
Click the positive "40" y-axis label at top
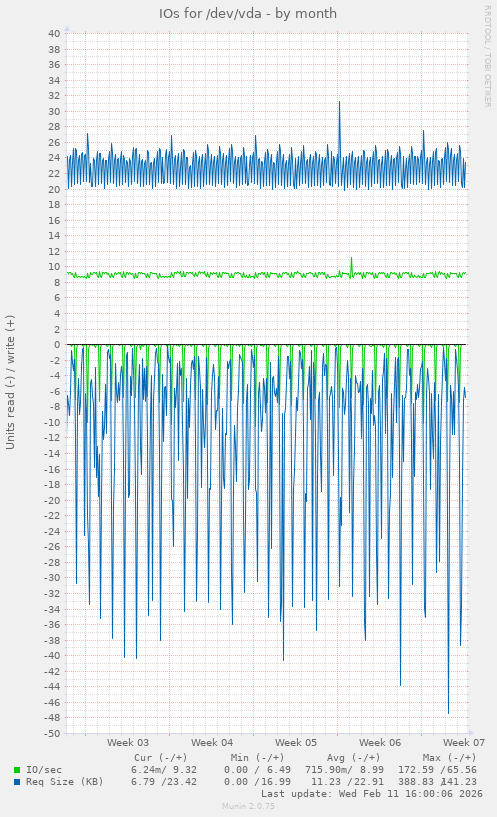pos(54,33)
